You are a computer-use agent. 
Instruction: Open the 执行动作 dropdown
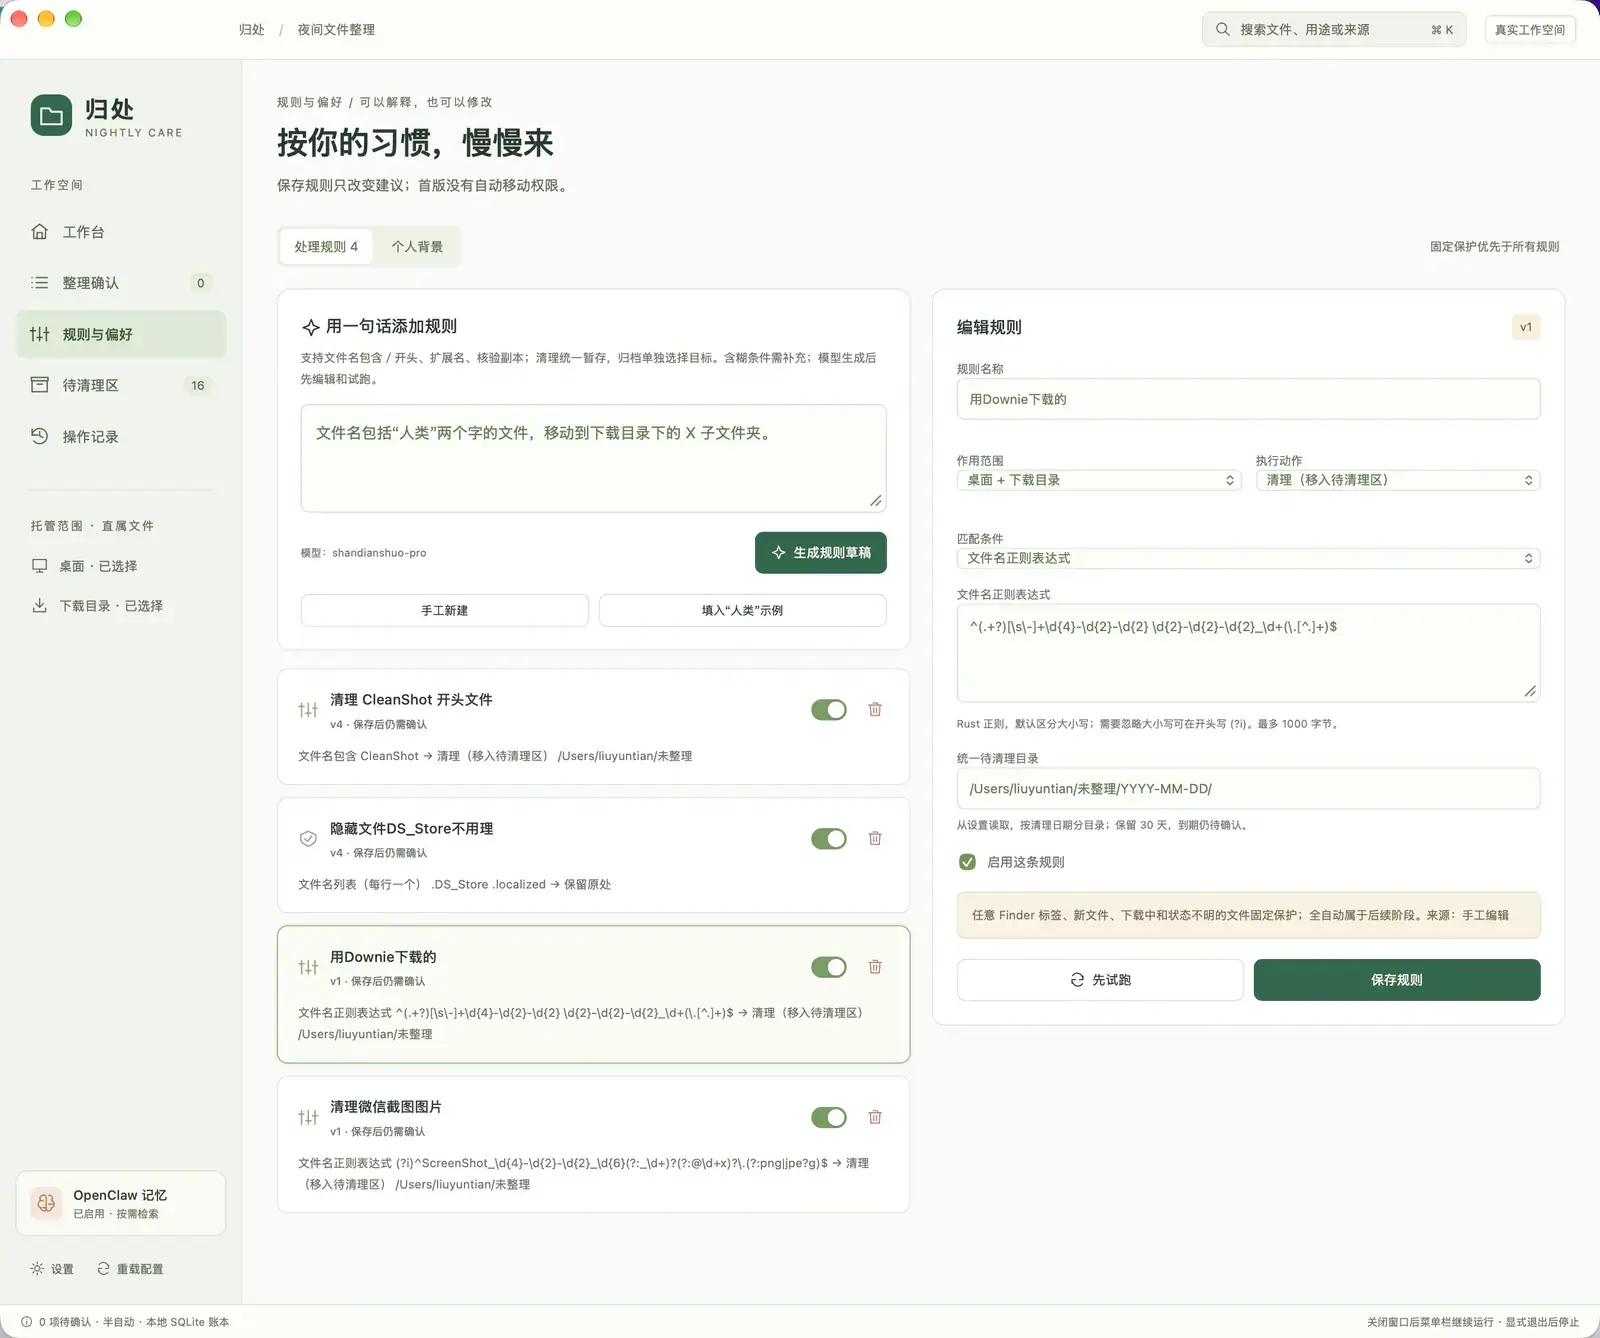coord(1398,480)
